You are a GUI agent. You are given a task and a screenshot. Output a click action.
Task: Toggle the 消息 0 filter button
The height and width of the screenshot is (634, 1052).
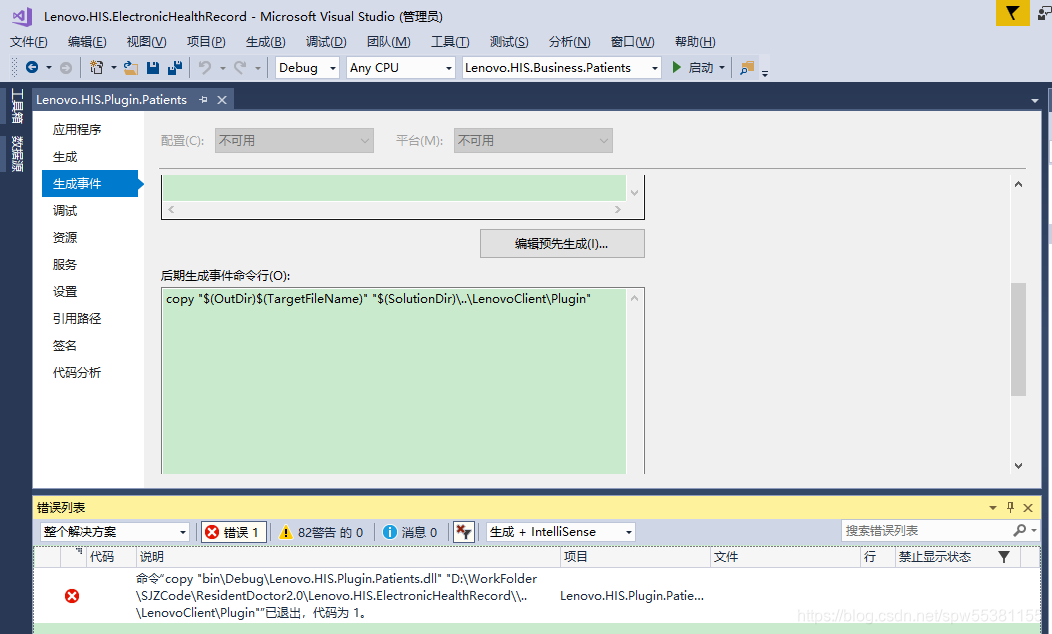point(410,532)
